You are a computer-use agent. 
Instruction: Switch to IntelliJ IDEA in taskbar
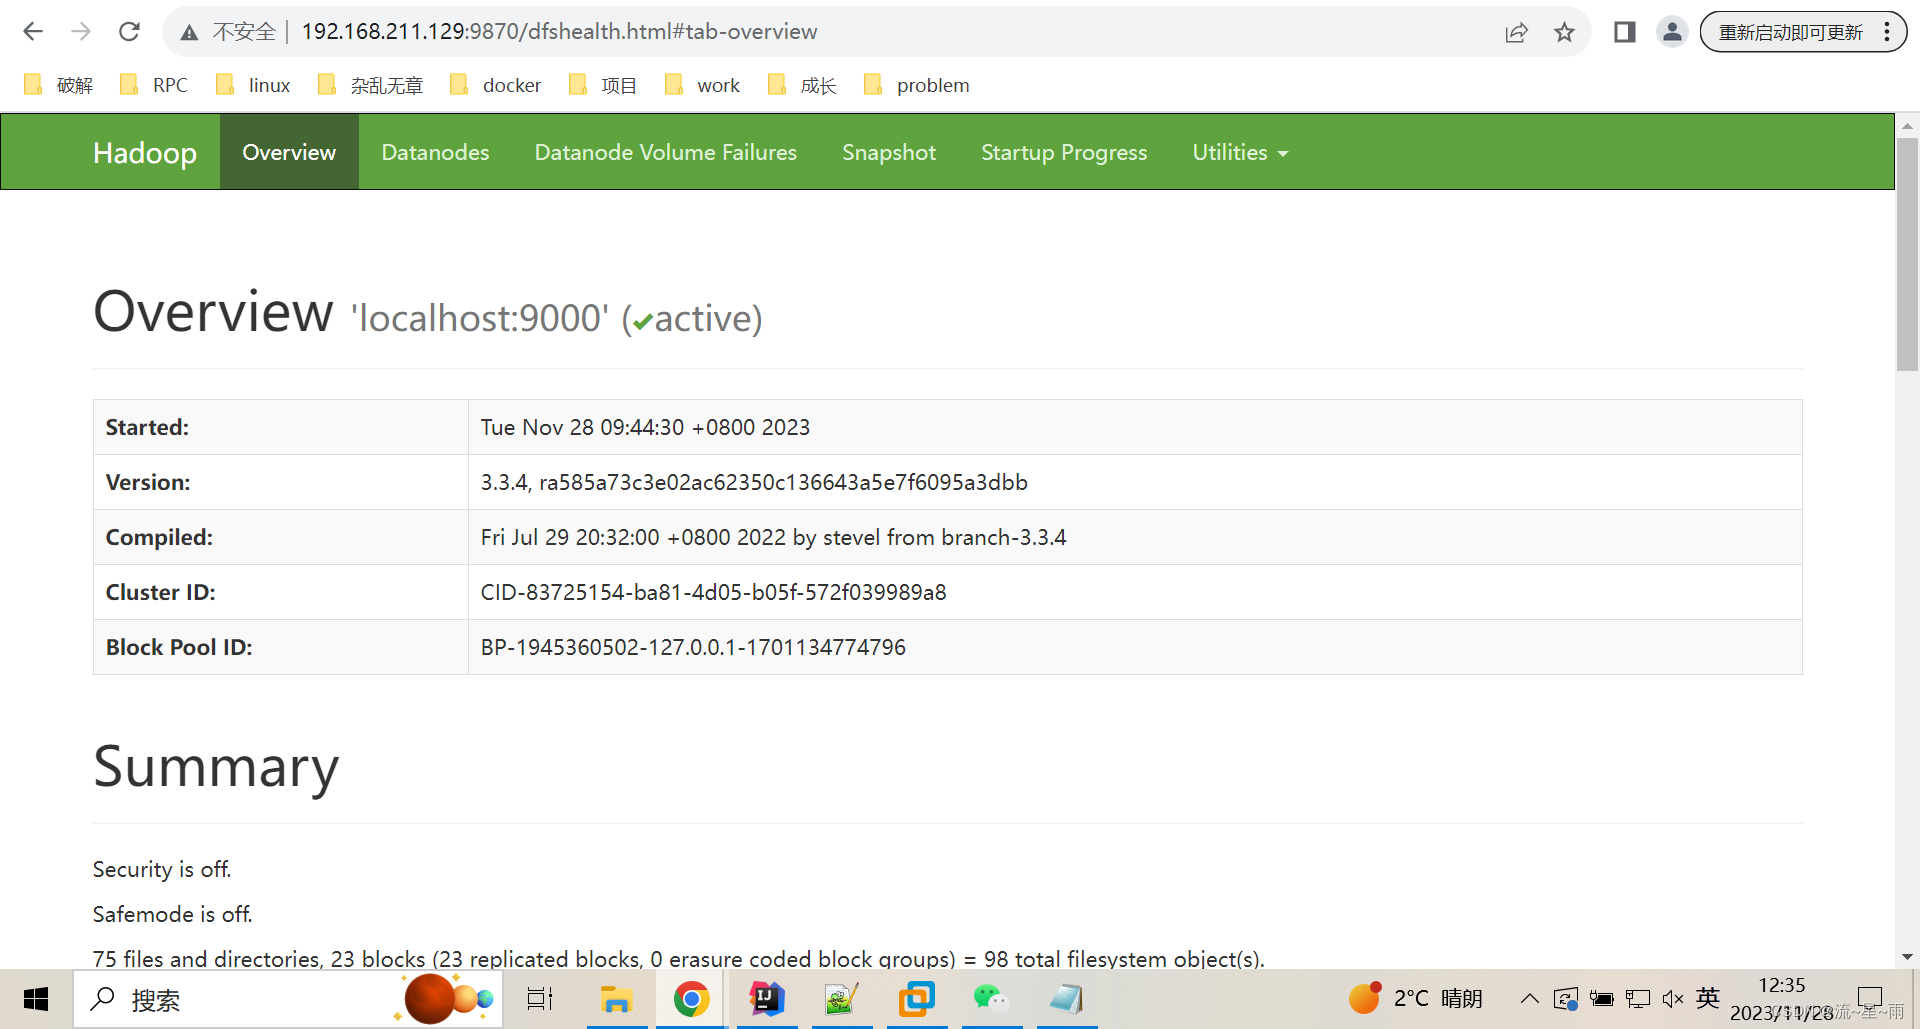767,999
